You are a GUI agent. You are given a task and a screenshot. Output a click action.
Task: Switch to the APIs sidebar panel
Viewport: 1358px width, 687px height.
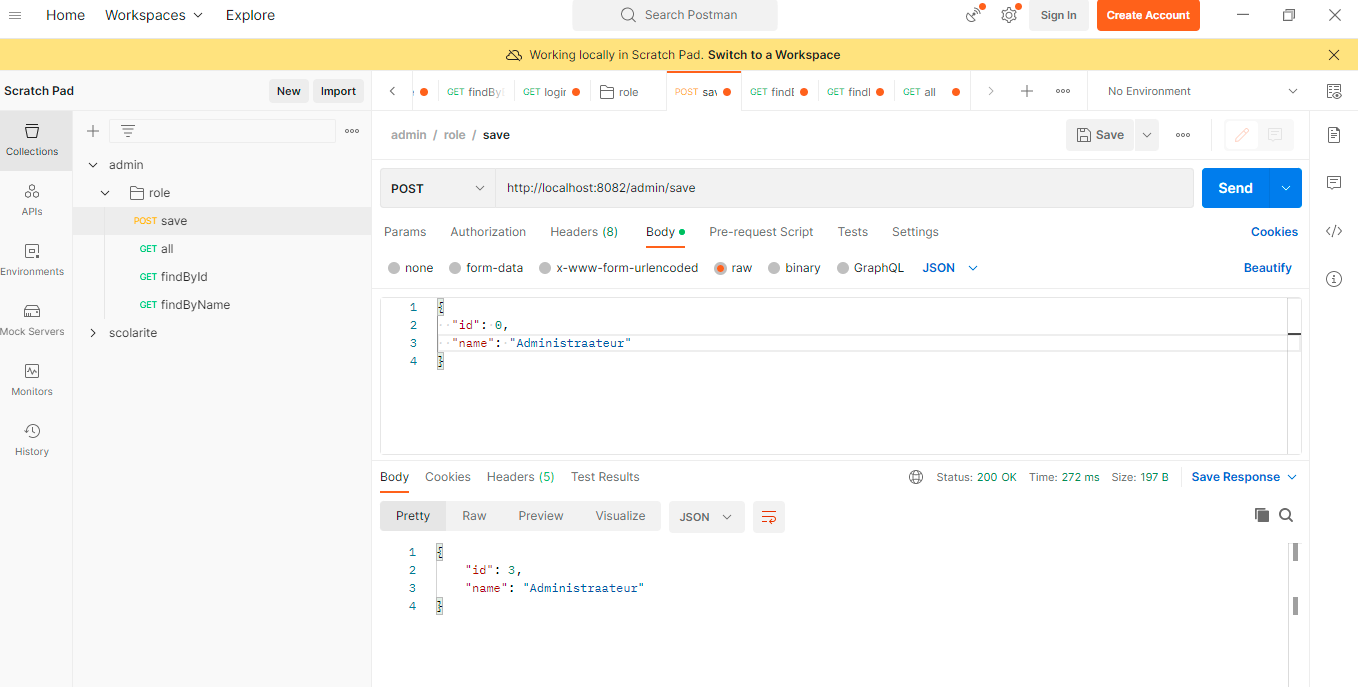point(32,198)
